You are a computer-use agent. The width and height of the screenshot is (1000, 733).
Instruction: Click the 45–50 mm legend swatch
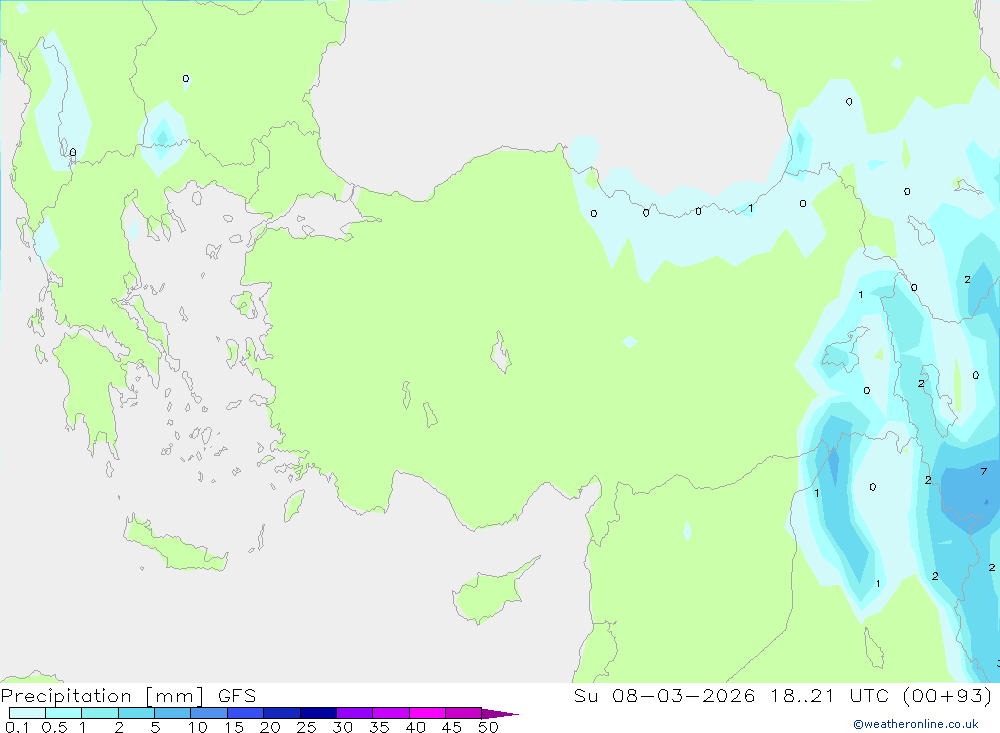[464, 713]
